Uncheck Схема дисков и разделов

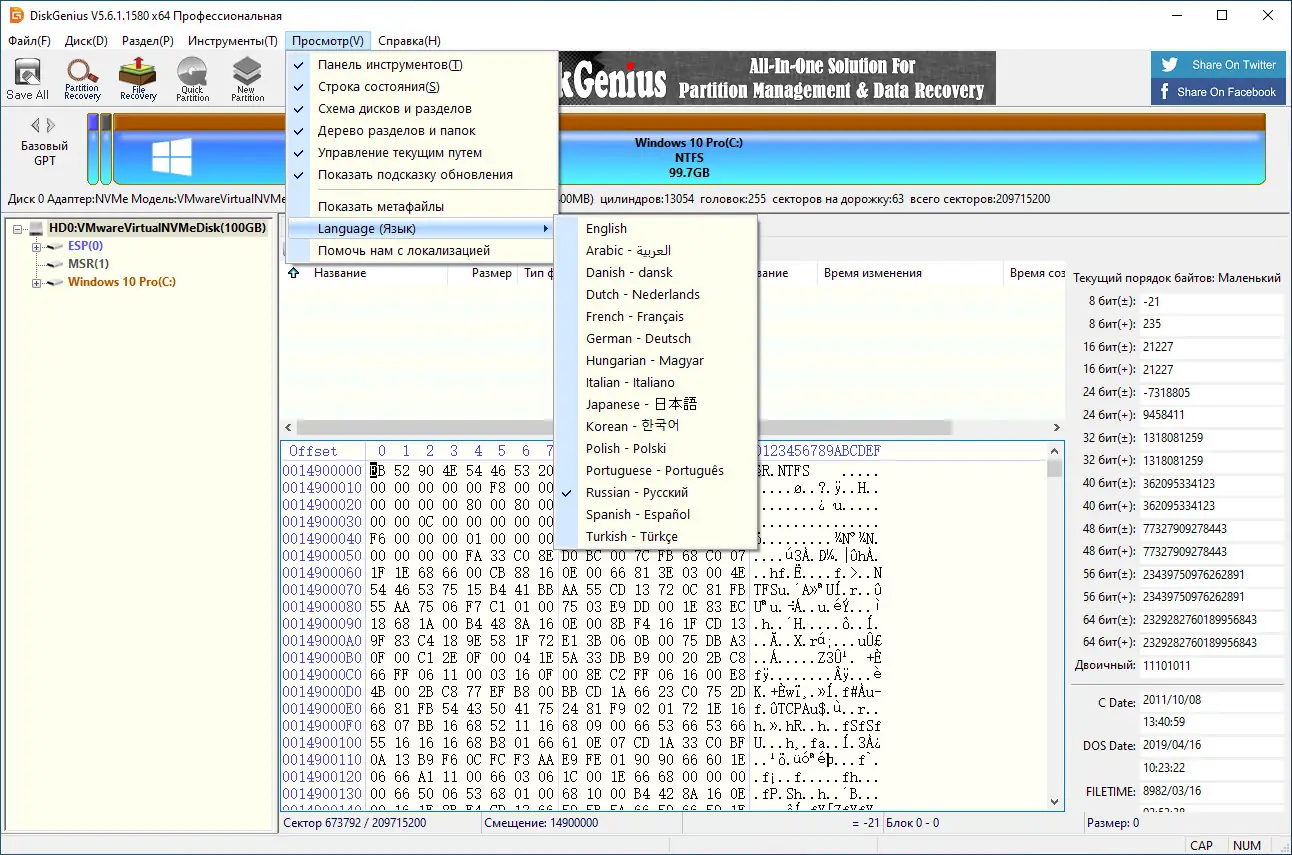pos(421,109)
